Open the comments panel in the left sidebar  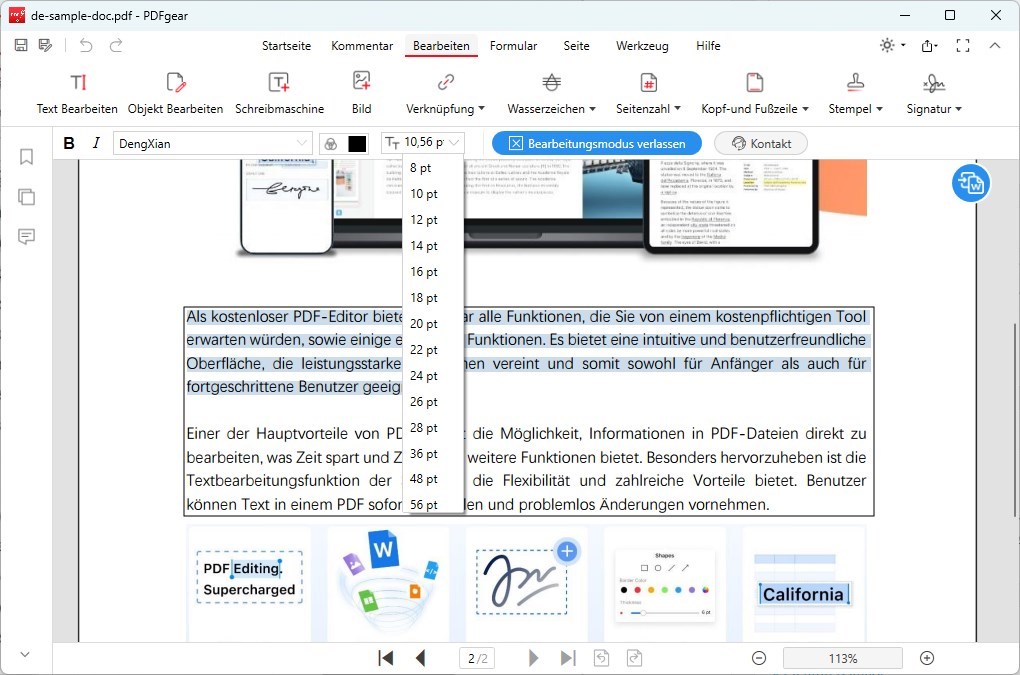coord(26,236)
